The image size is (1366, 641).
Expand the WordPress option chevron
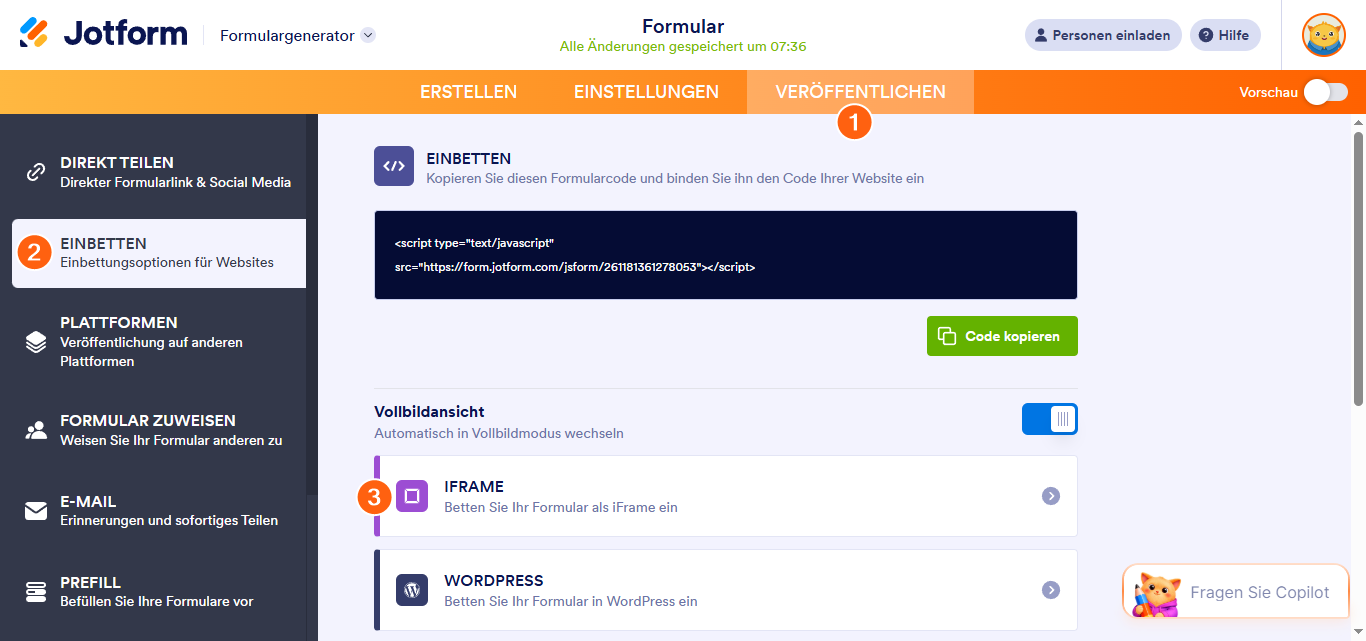[1051, 590]
